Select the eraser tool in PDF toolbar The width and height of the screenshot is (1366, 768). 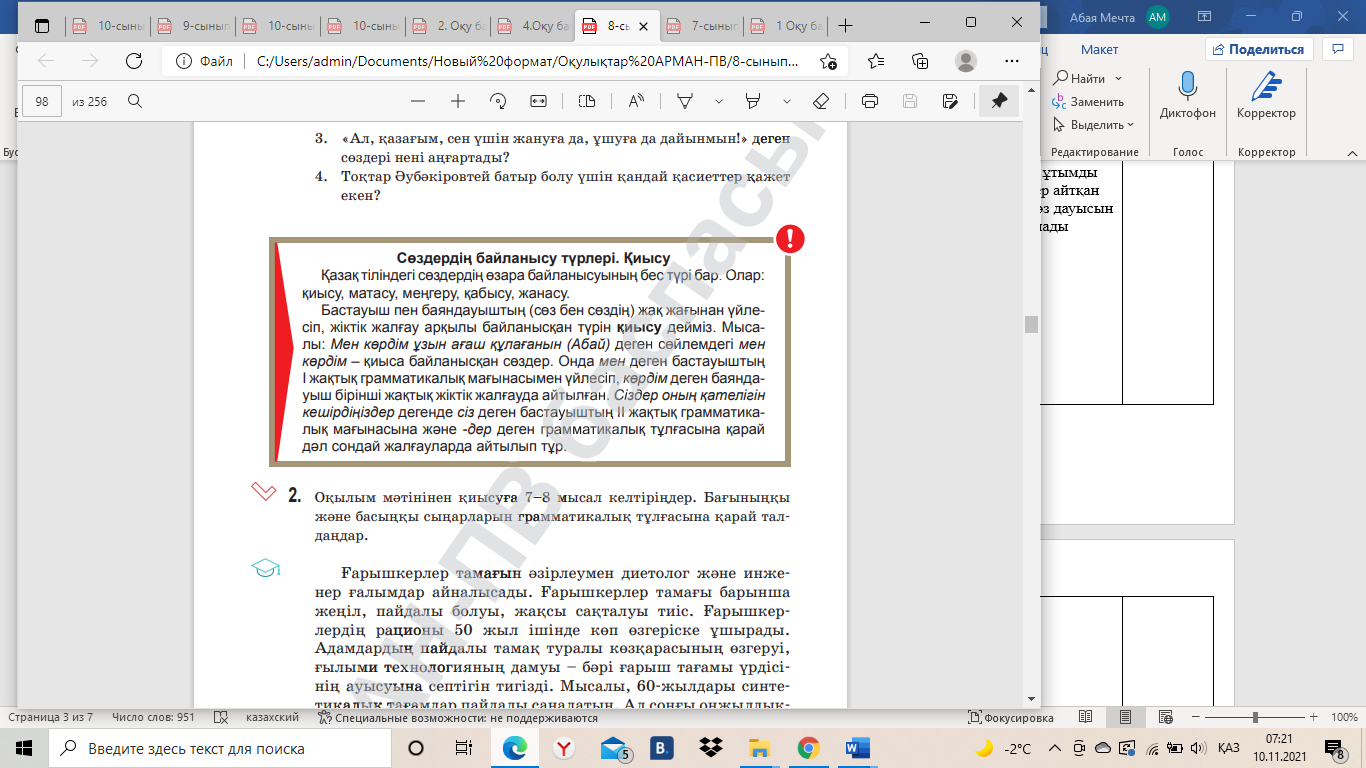[x=821, y=101]
